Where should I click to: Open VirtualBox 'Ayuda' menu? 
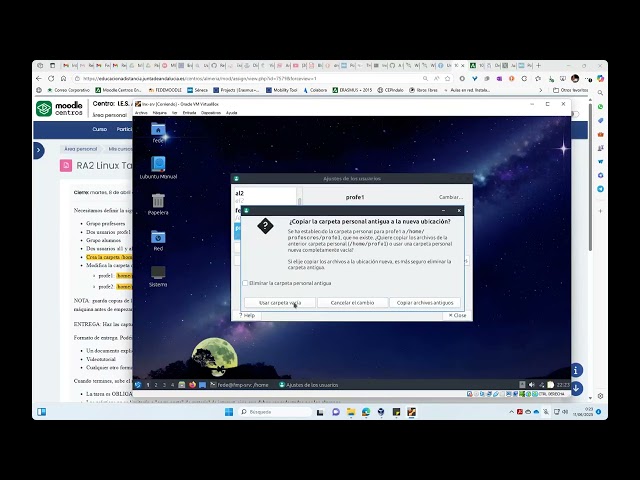point(231,113)
